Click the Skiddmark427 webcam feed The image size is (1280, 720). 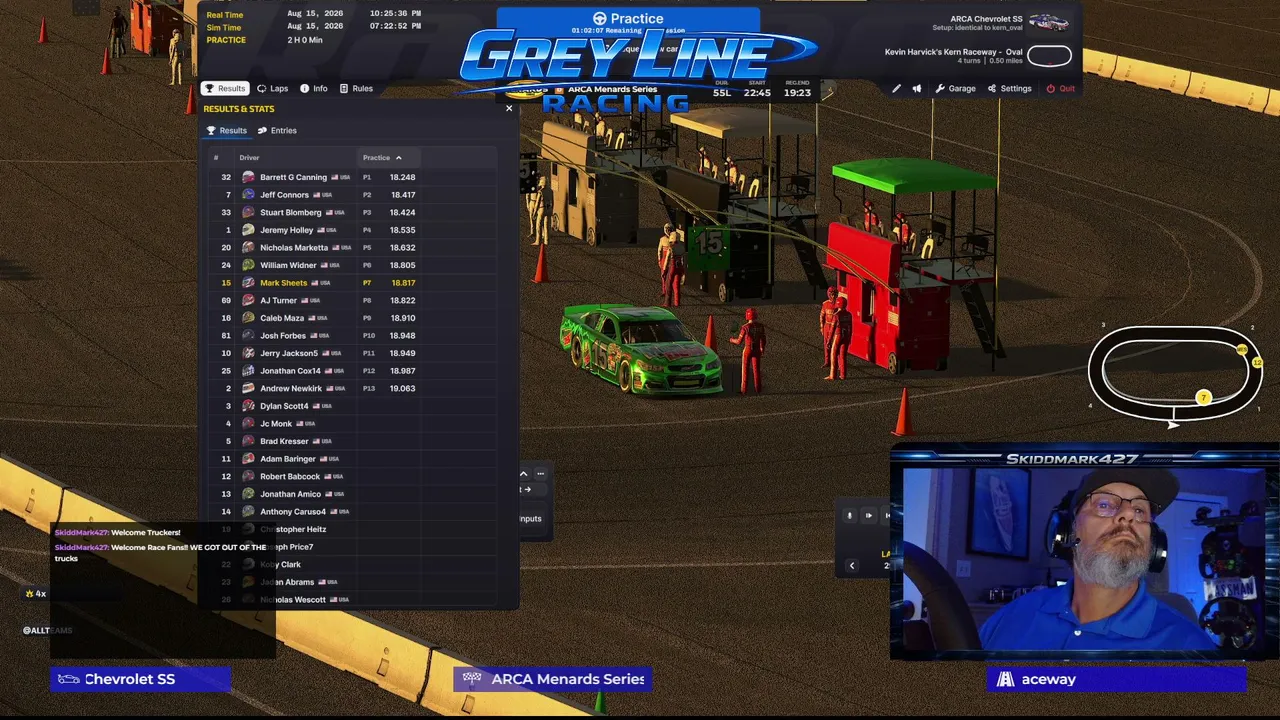(1084, 561)
